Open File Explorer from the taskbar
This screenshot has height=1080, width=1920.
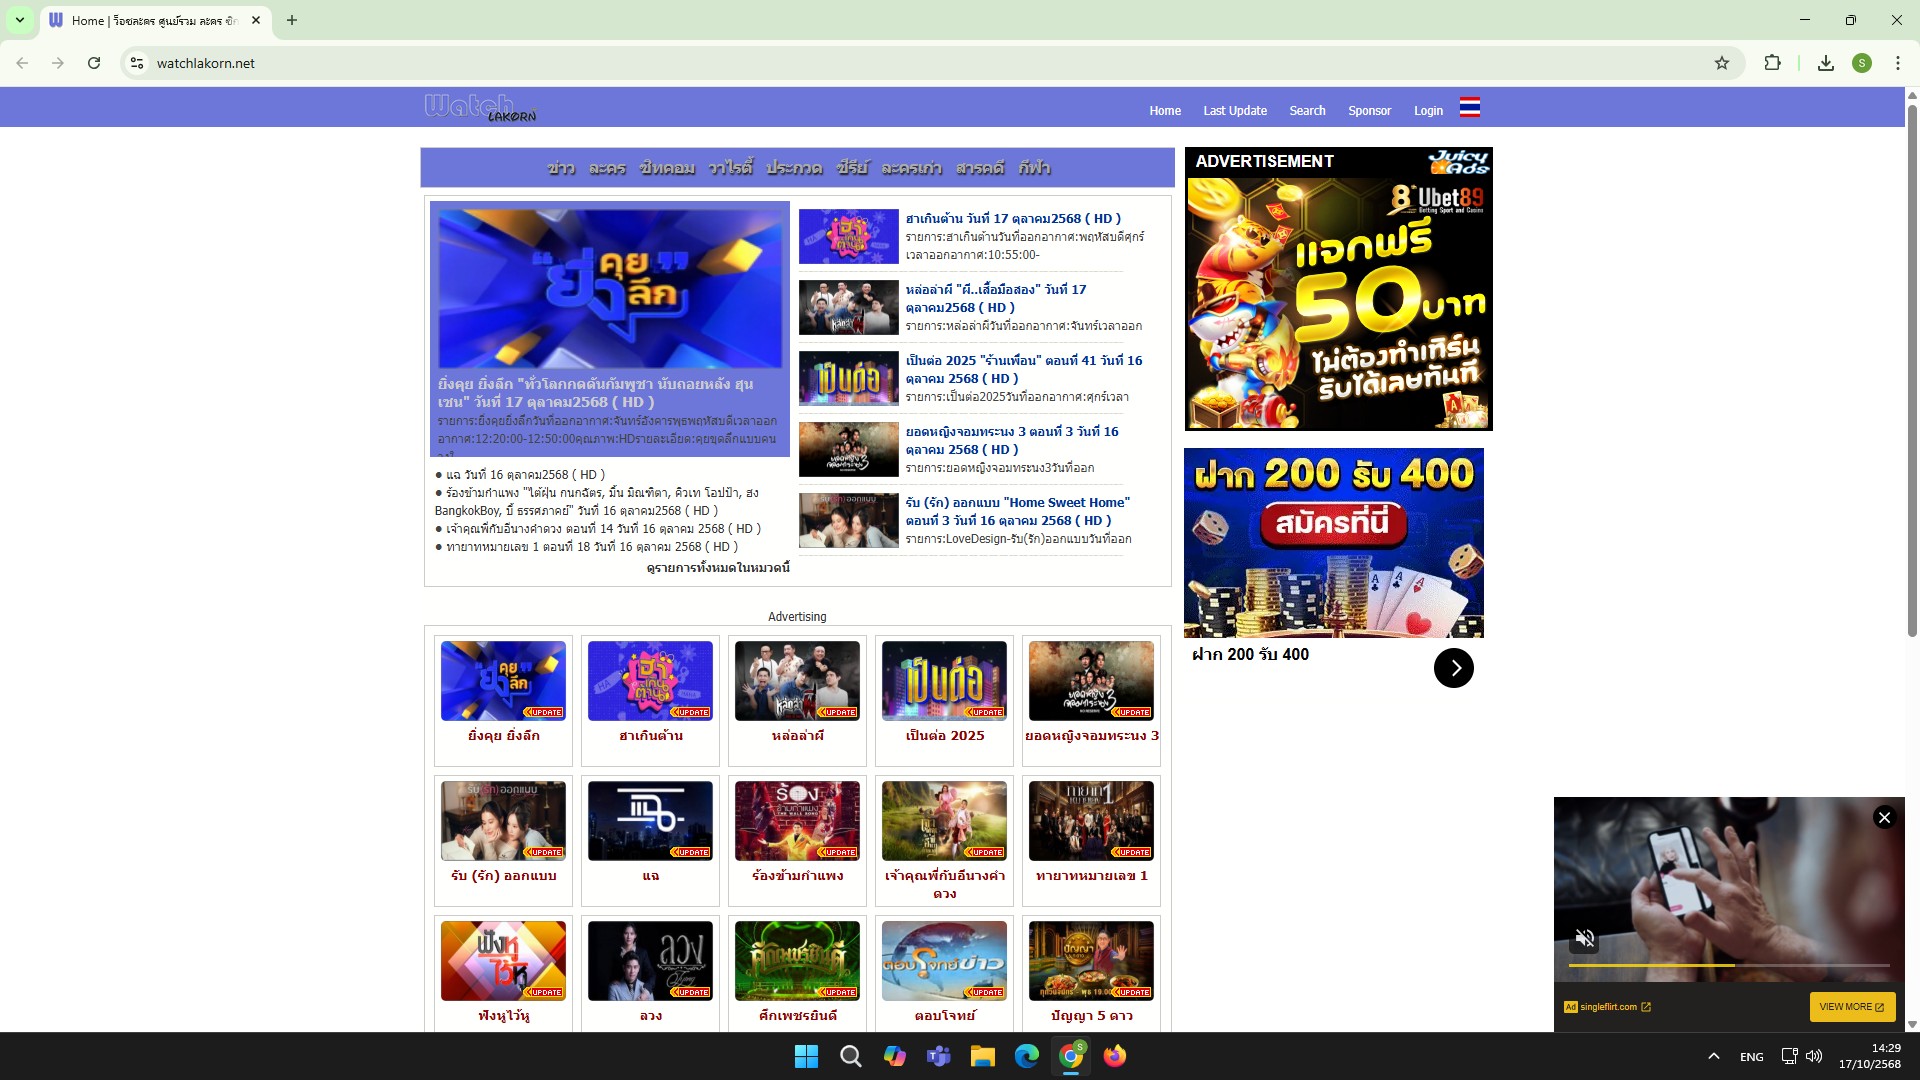click(982, 1056)
